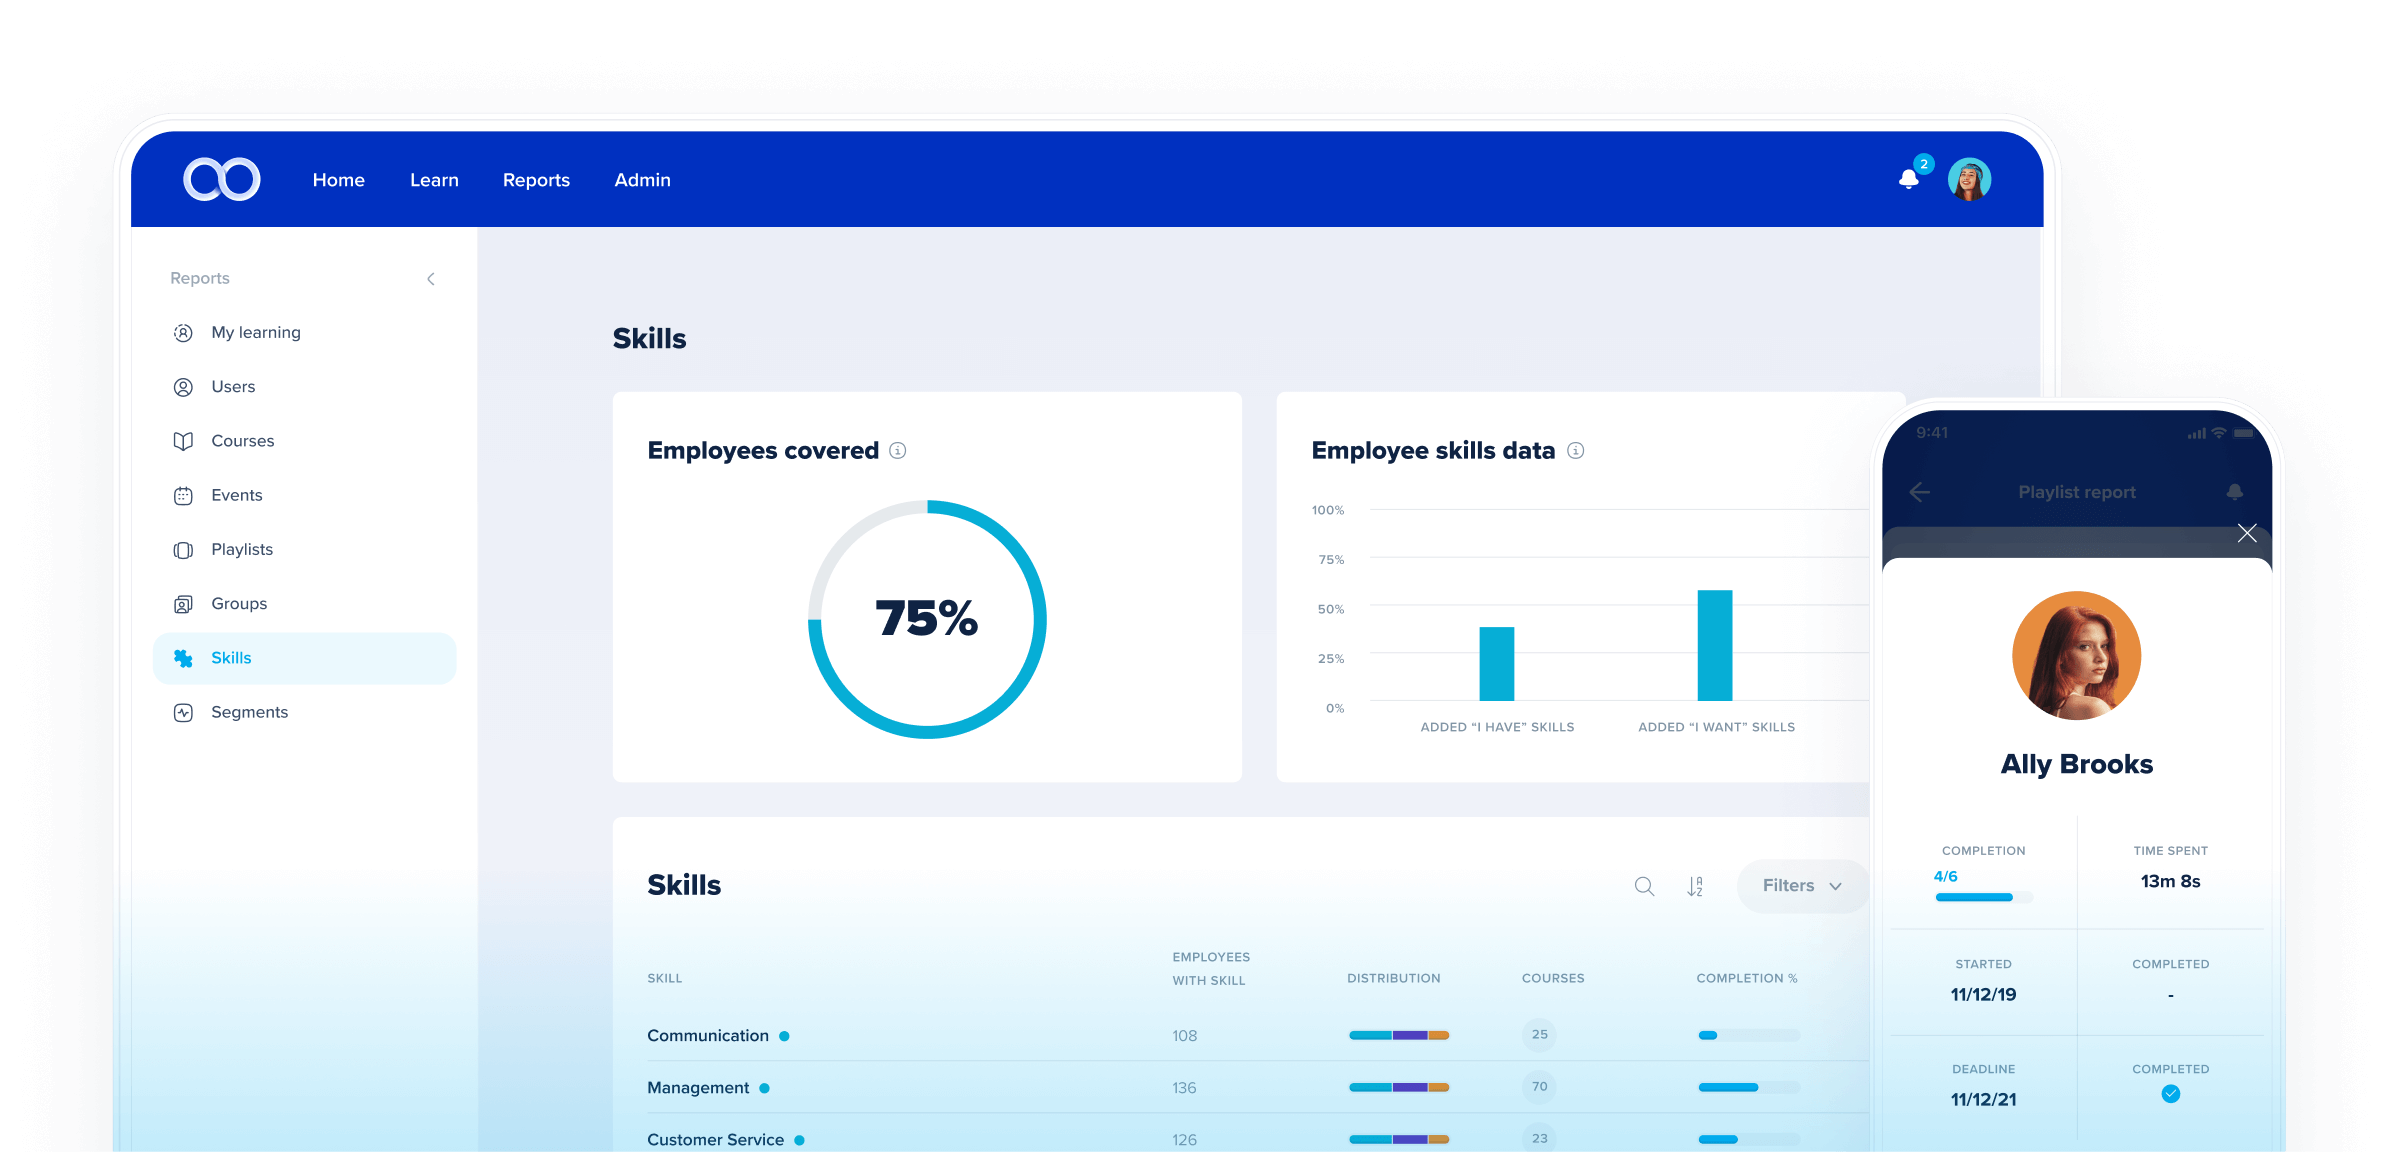2400x1152 pixels.
Task: Open the Learn menu item
Action: (x=434, y=180)
